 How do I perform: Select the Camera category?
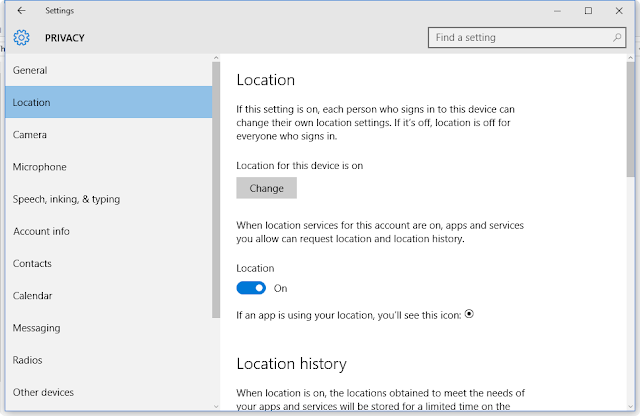point(30,135)
